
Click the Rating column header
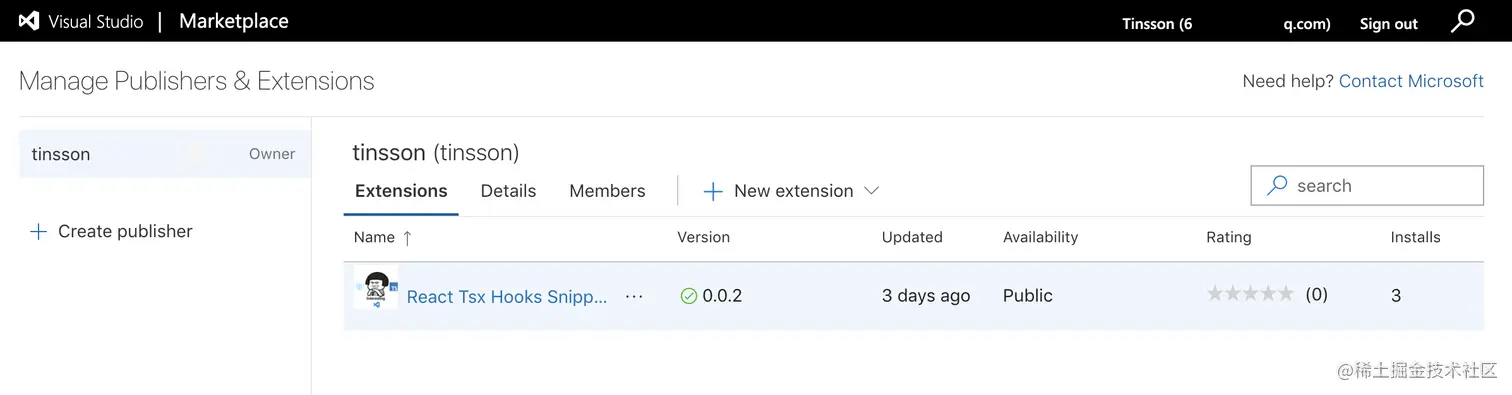pos(1228,237)
